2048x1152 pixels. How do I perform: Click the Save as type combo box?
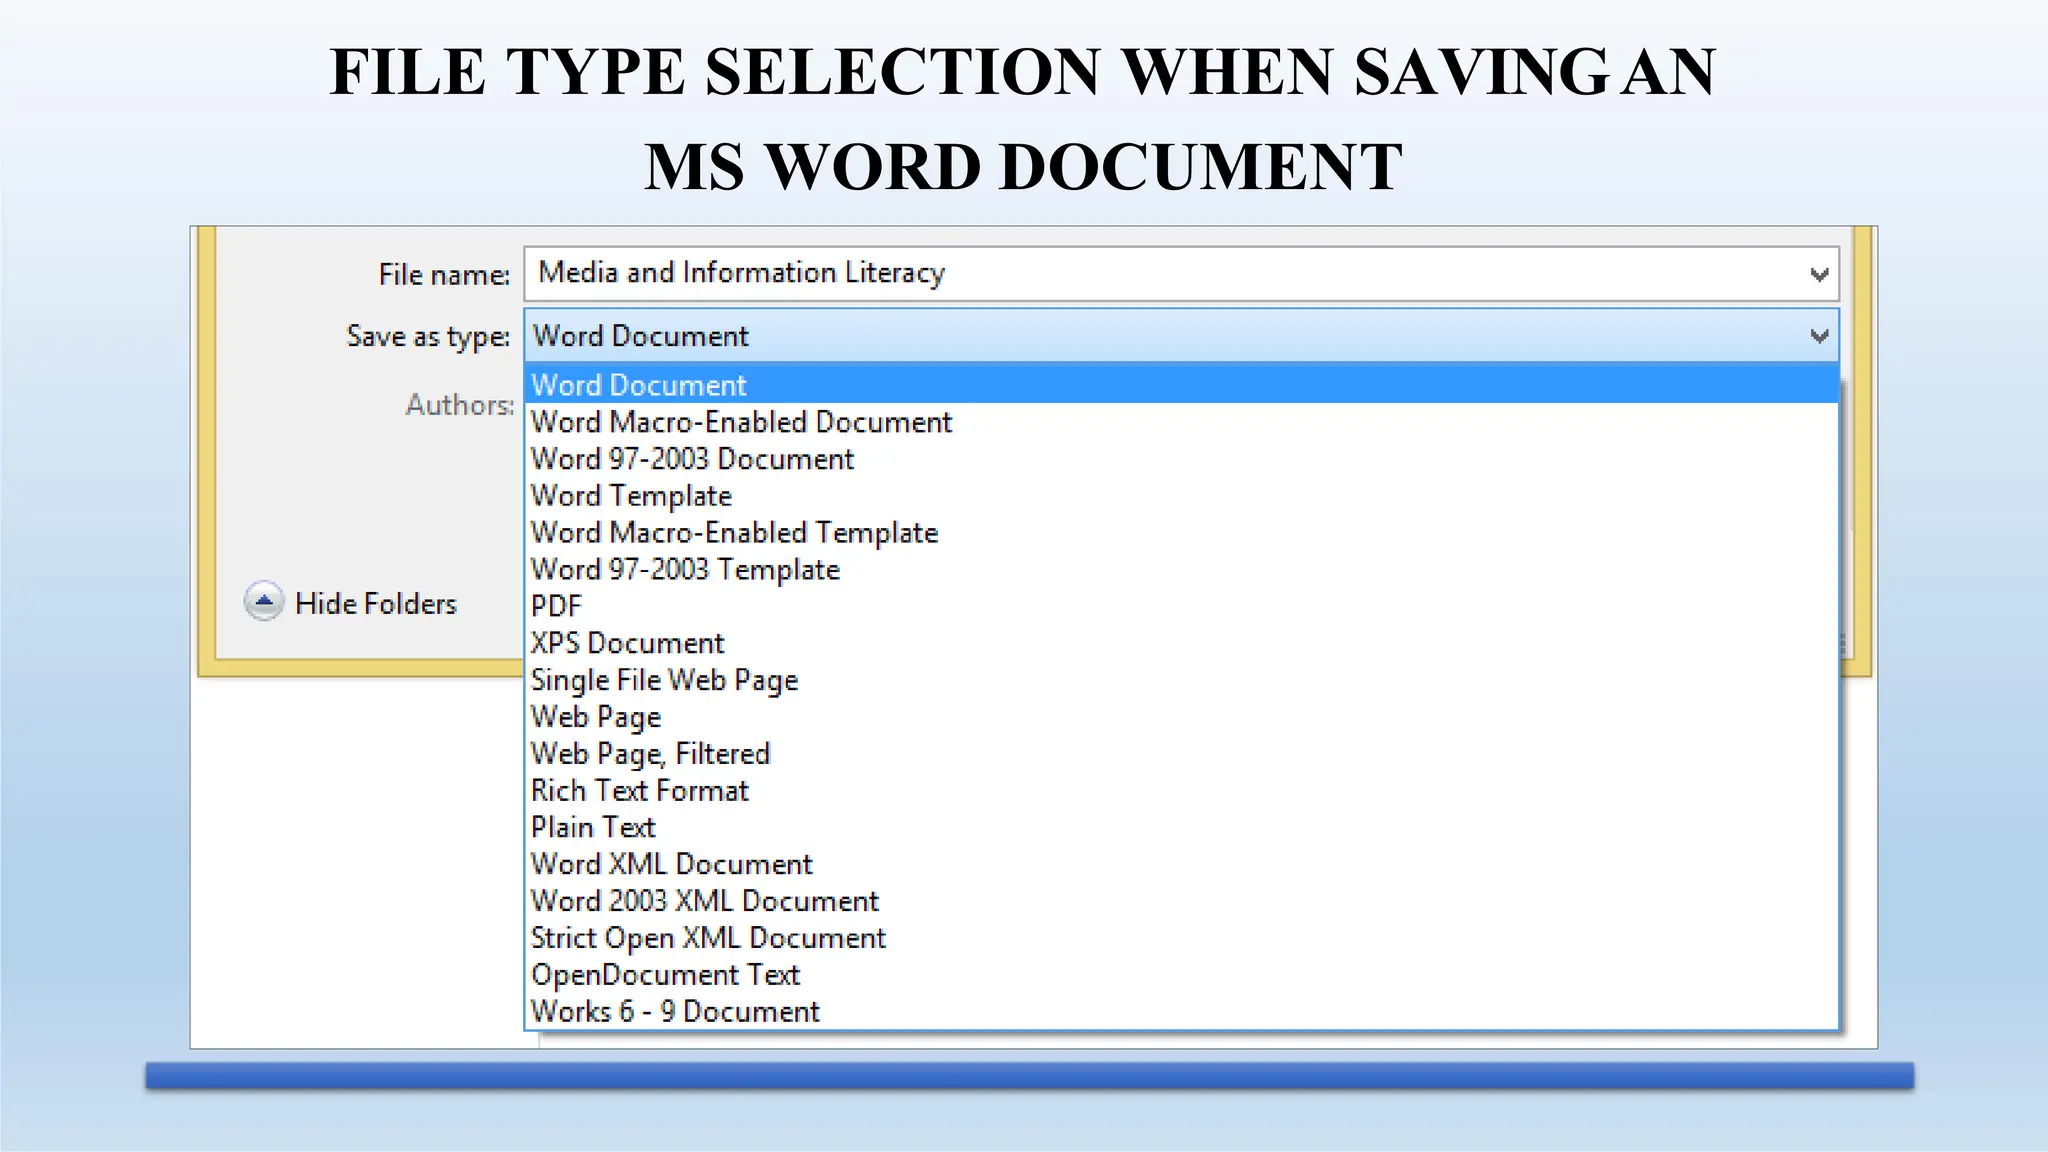pos(1182,336)
